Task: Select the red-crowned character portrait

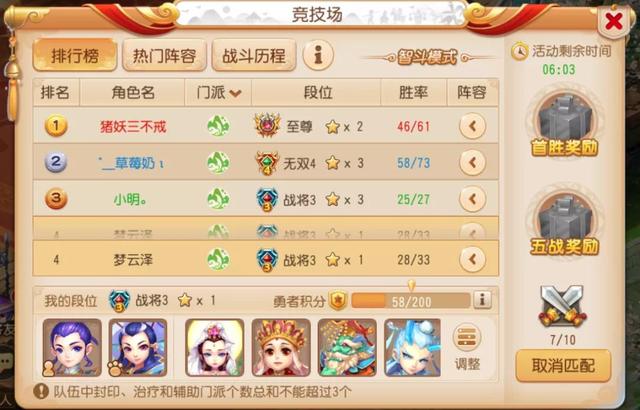Action: point(281,348)
